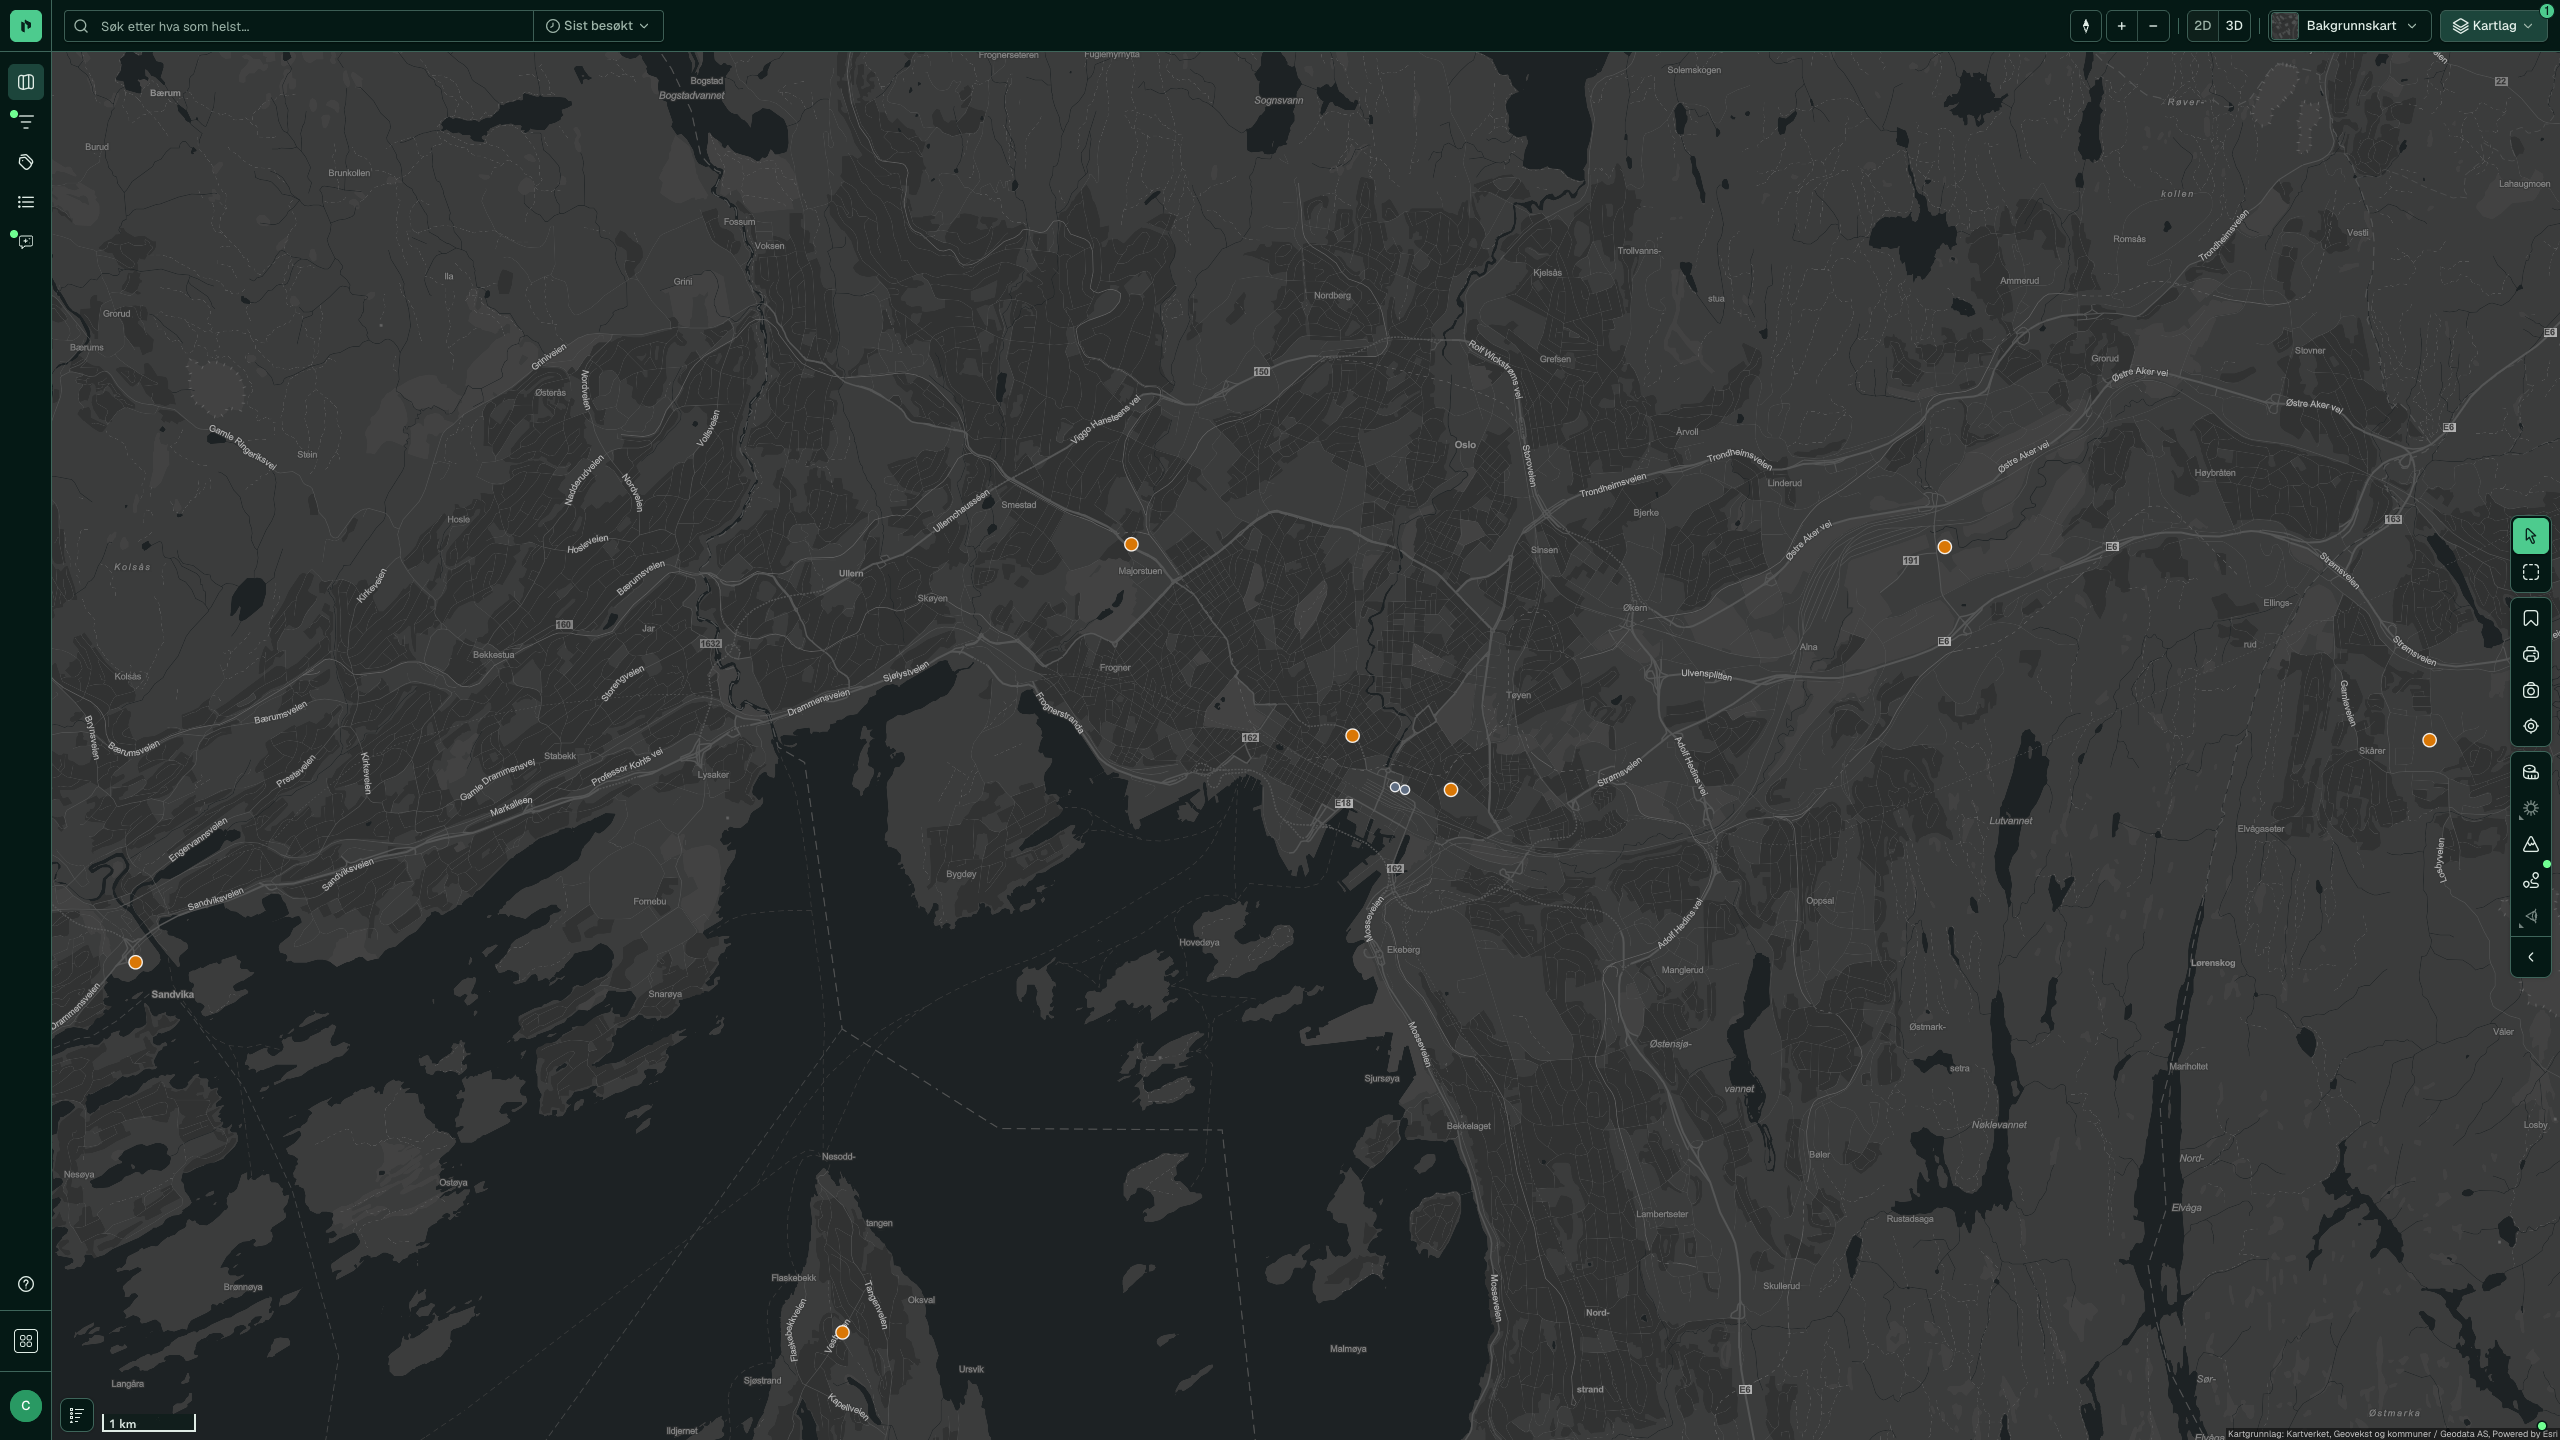Zoom out with the minus button

(x=2153, y=26)
